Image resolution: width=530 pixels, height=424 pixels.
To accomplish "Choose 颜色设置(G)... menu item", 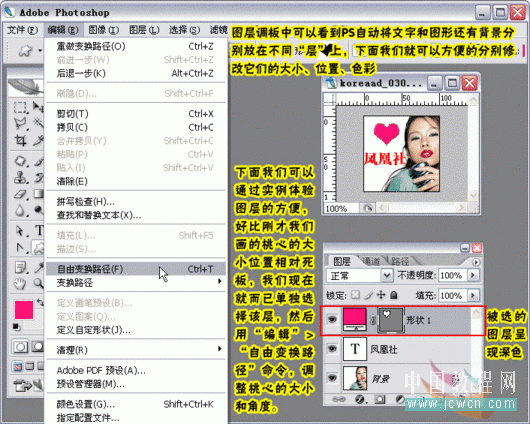I will click(x=136, y=404).
